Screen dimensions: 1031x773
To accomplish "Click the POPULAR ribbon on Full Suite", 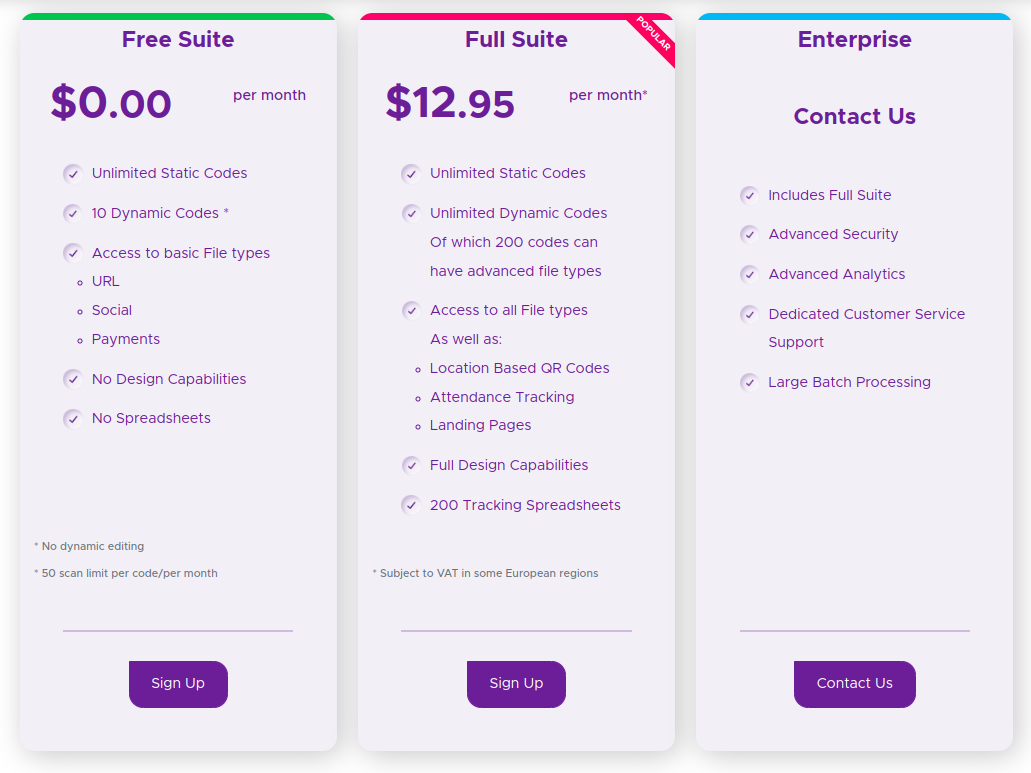I will 653,34.
